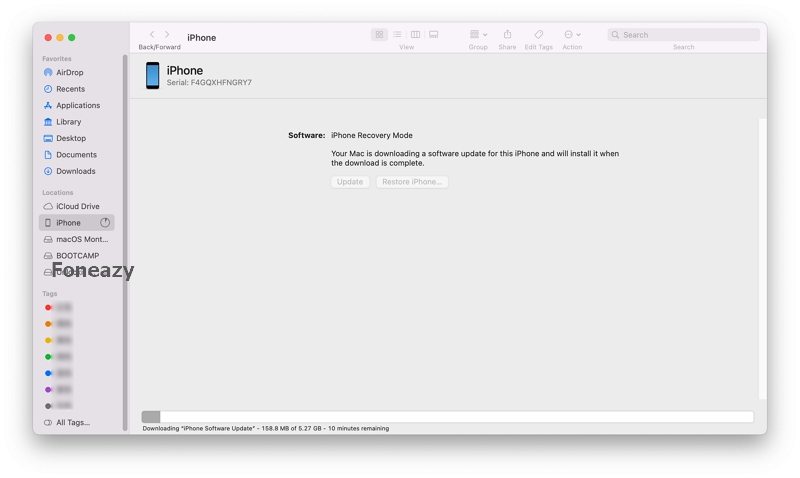
Task: Select iPhone in the sidebar
Action: (77, 222)
